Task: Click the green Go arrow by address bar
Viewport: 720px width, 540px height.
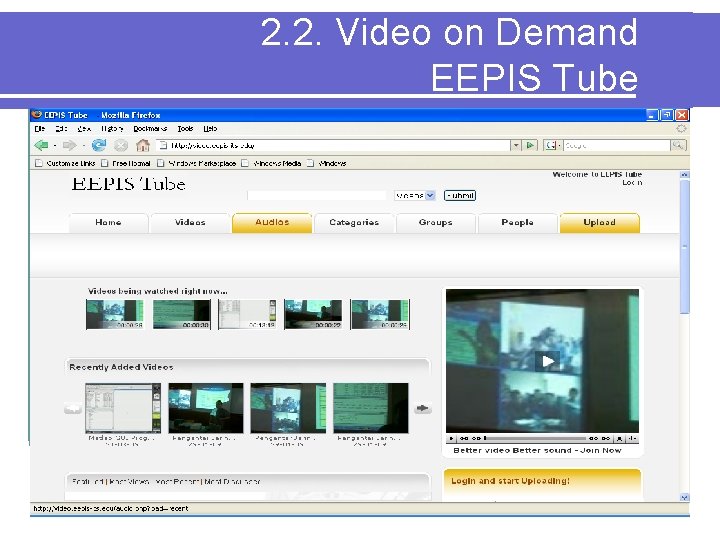Action: point(530,146)
